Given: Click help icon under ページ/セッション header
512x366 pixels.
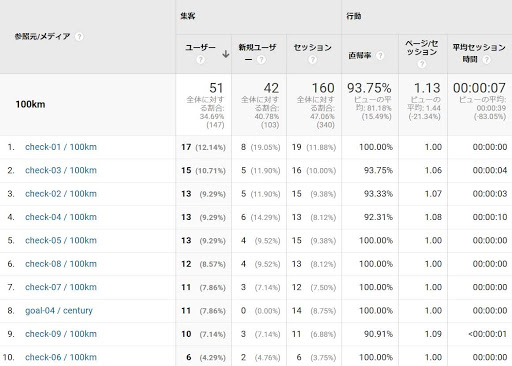Looking at the screenshot, I should (422, 63).
